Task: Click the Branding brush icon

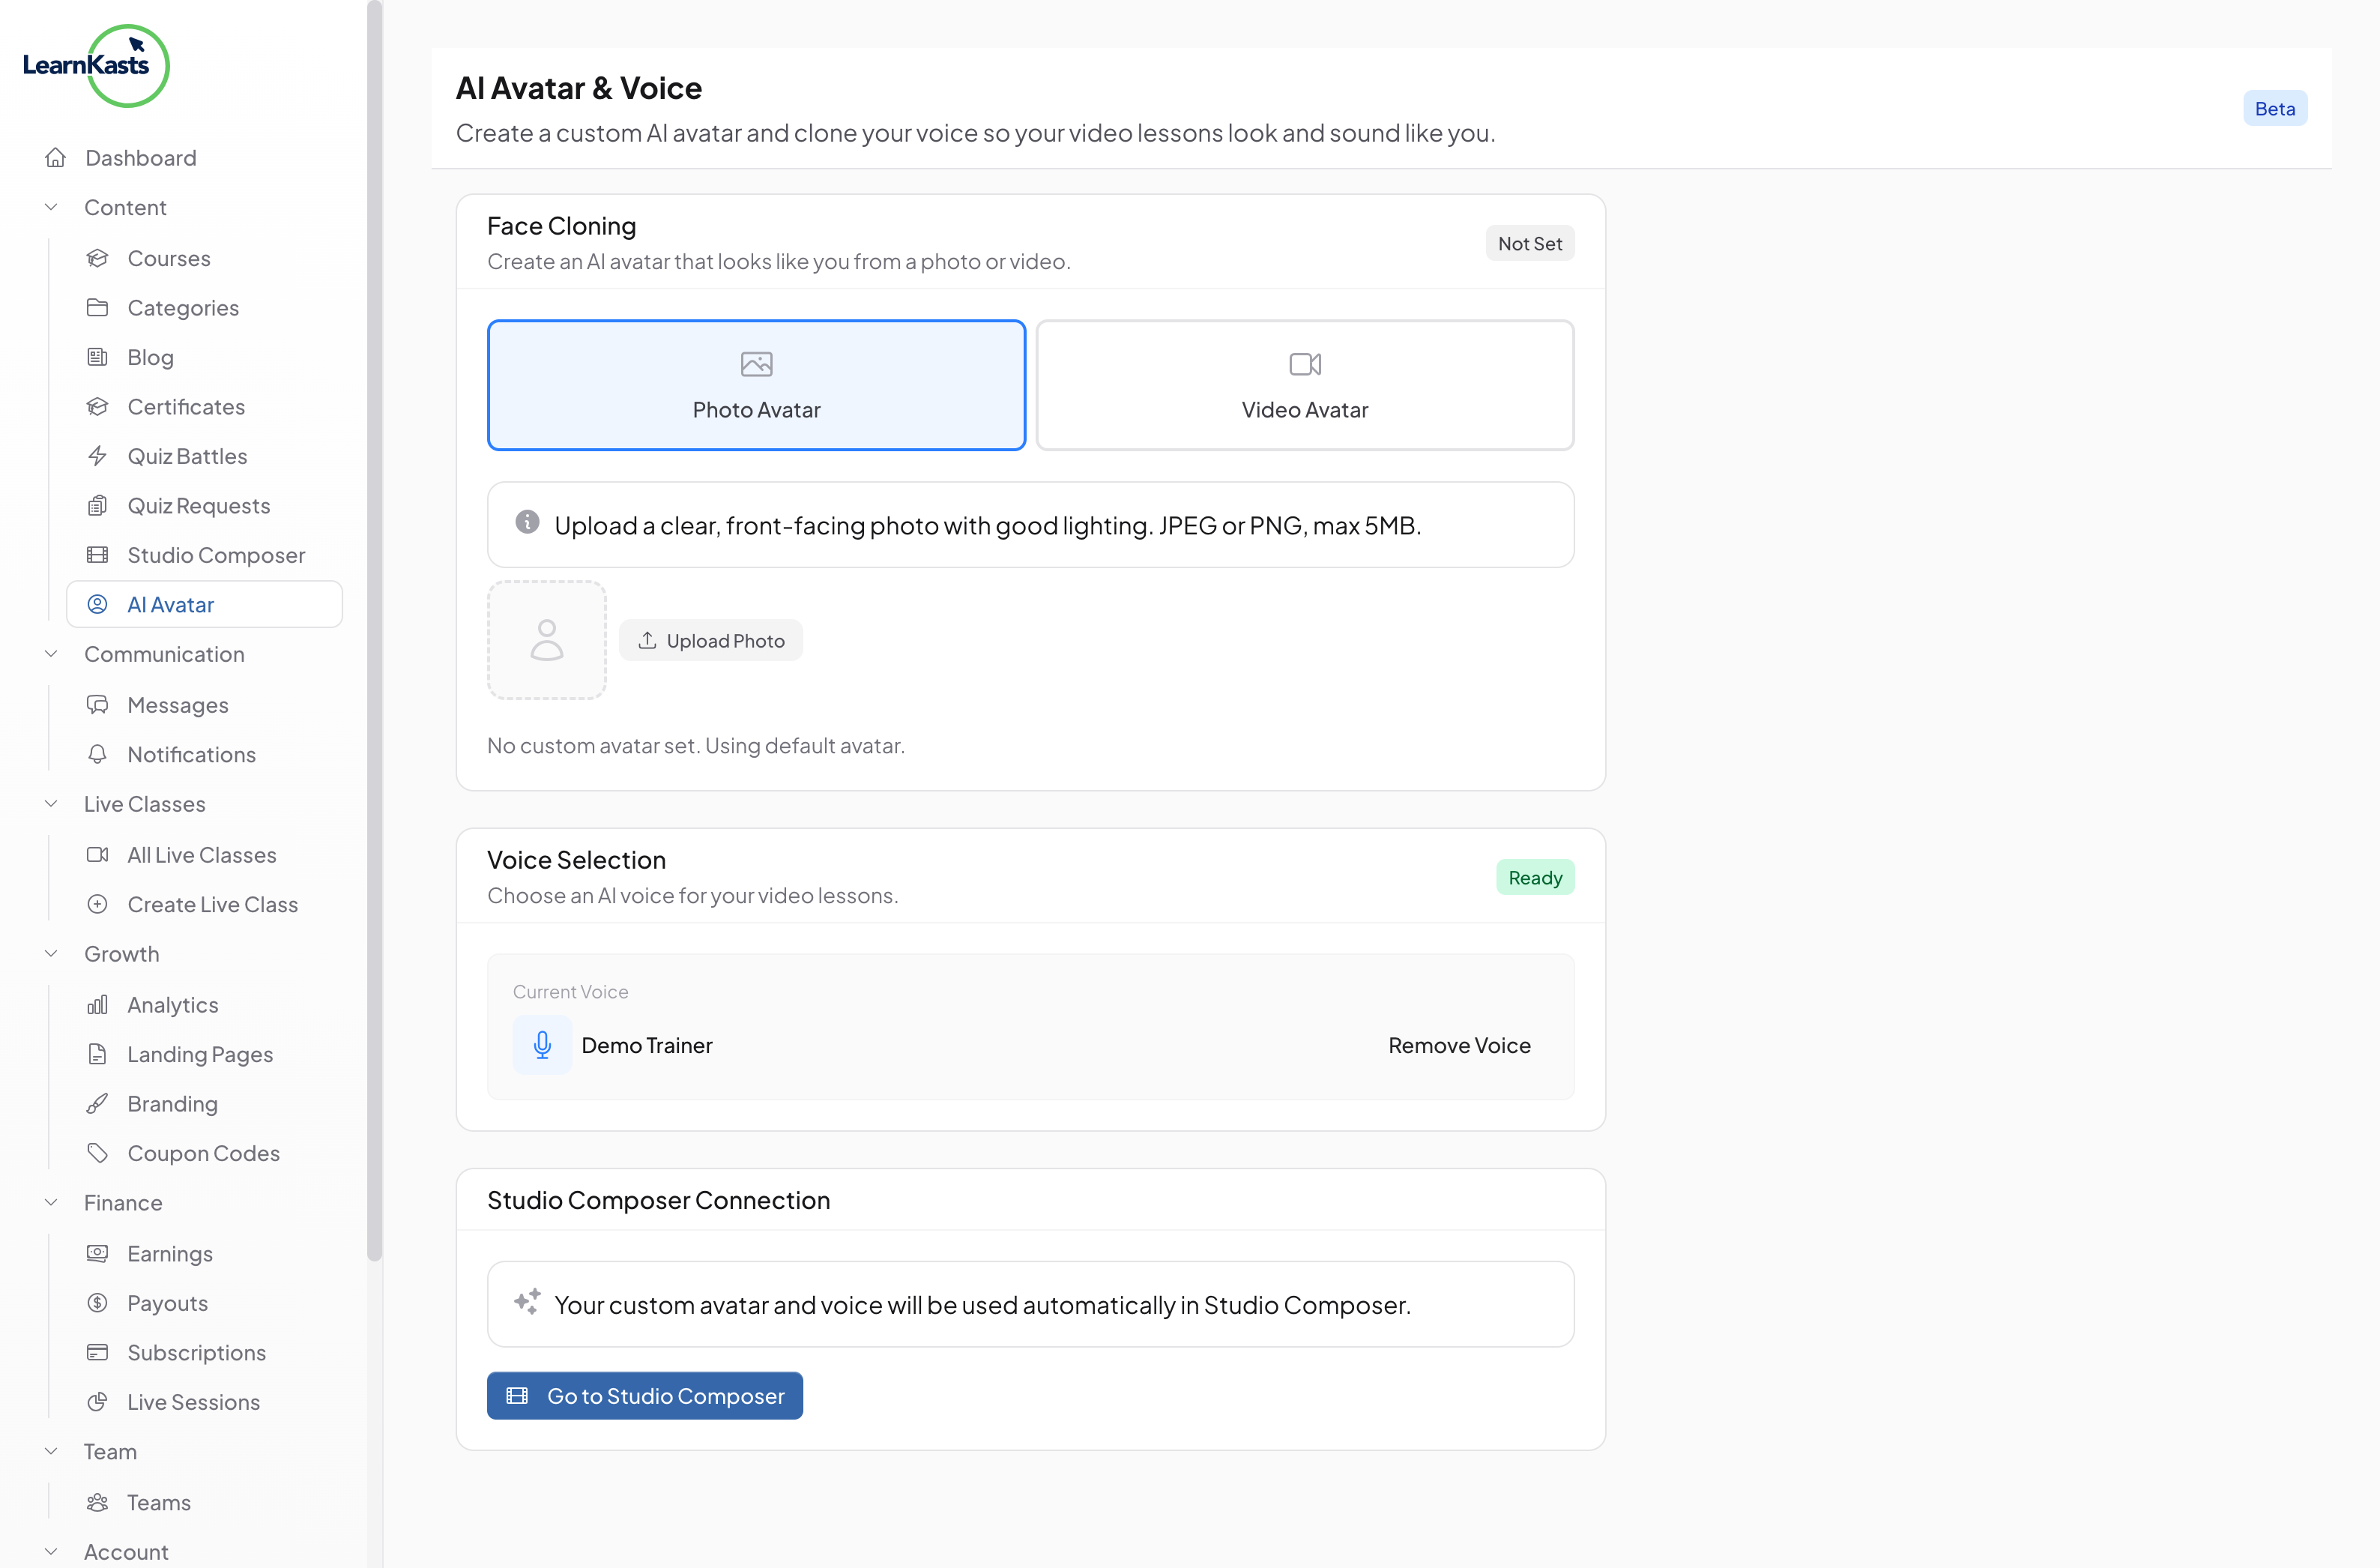Action: point(97,1104)
